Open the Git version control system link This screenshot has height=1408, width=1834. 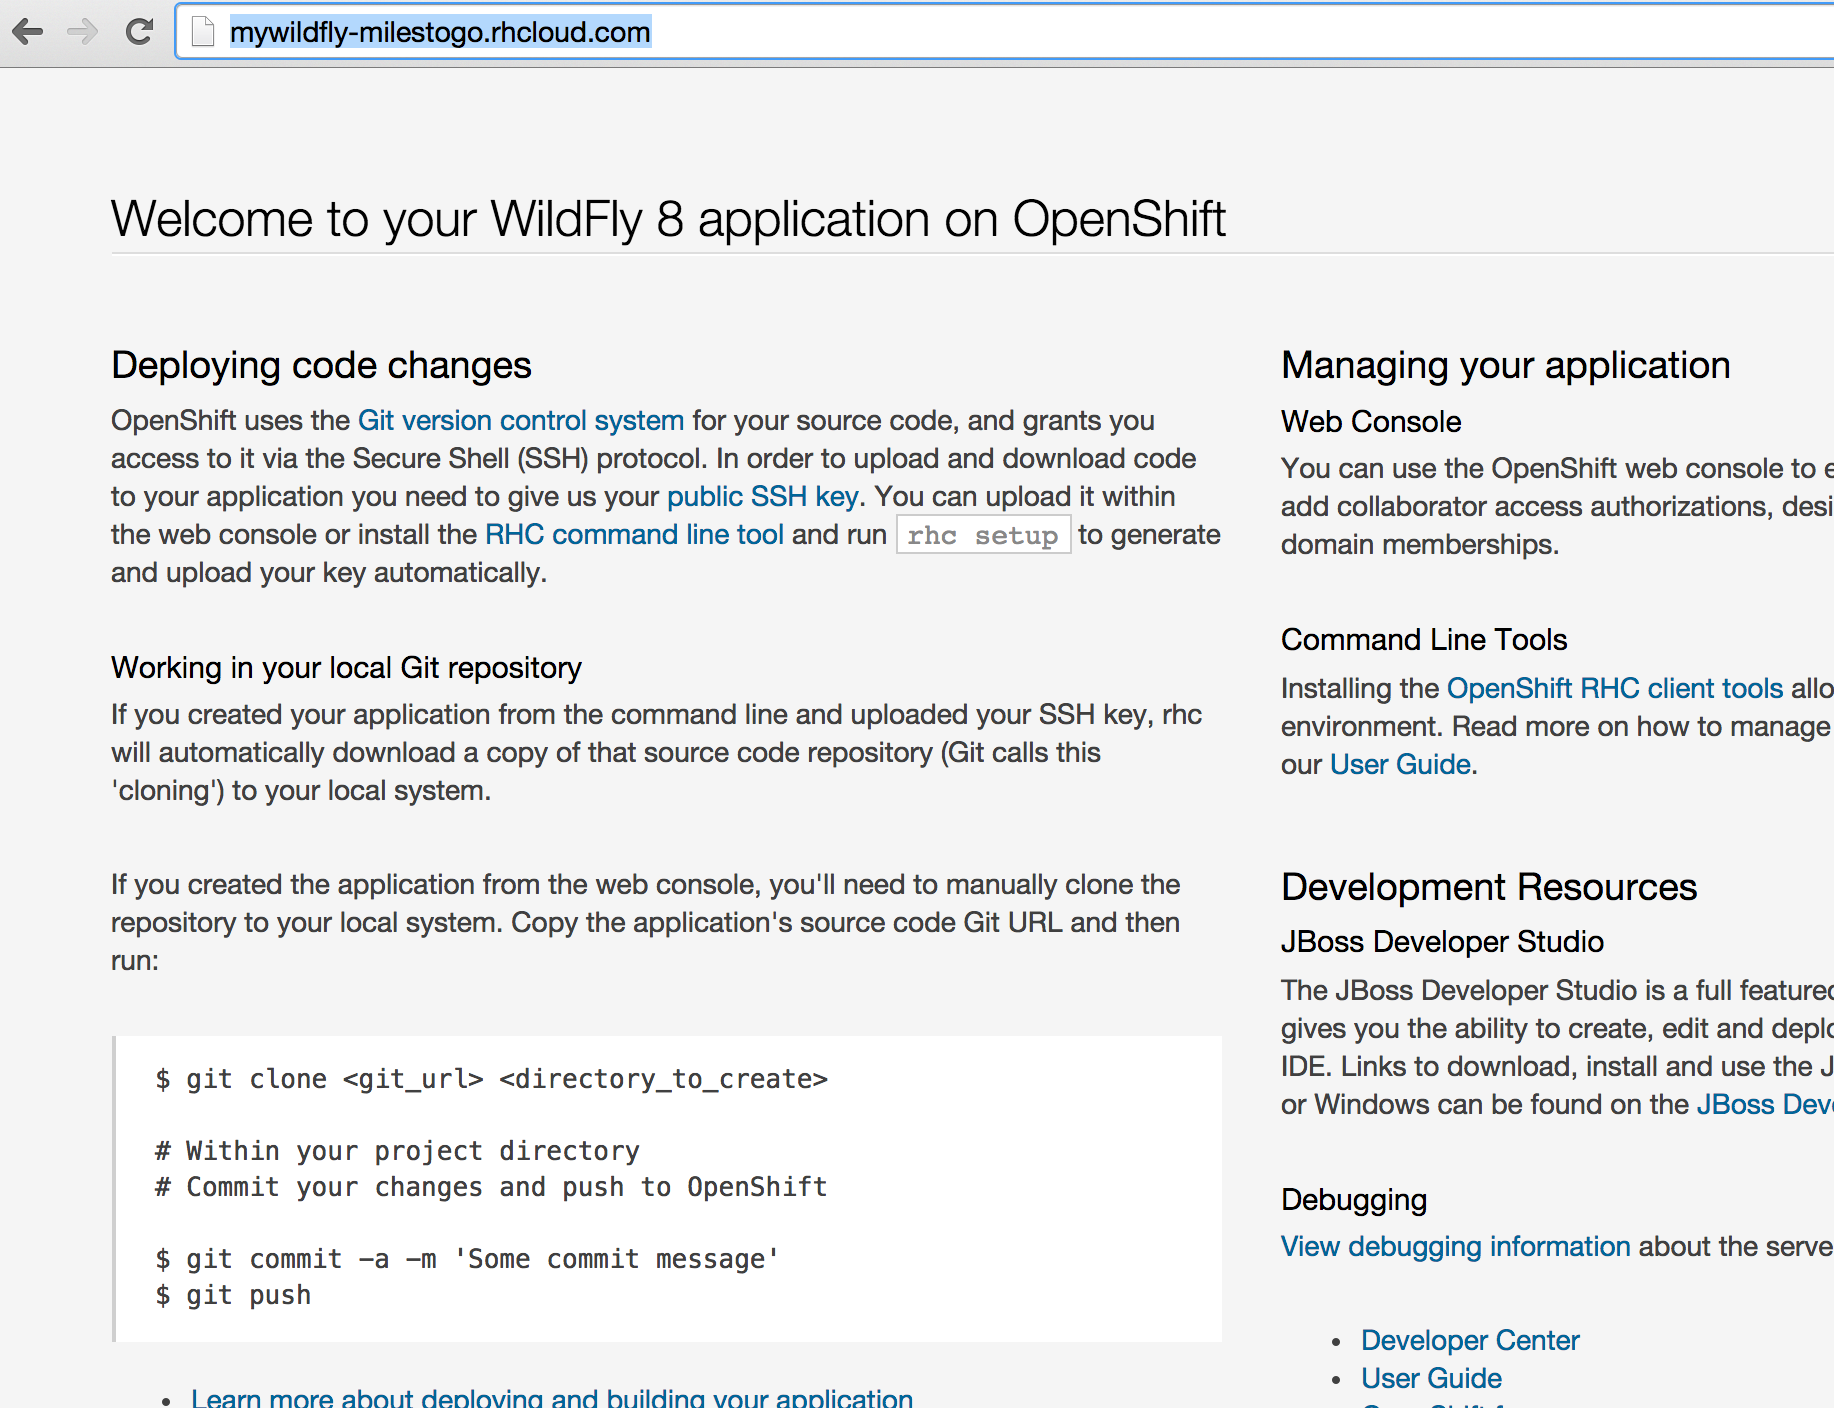(x=520, y=420)
